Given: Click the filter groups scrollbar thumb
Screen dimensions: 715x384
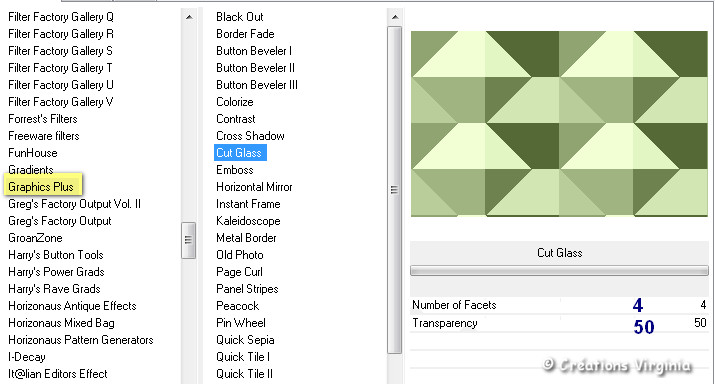Looking at the screenshot, I should pyautogui.click(x=188, y=241).
